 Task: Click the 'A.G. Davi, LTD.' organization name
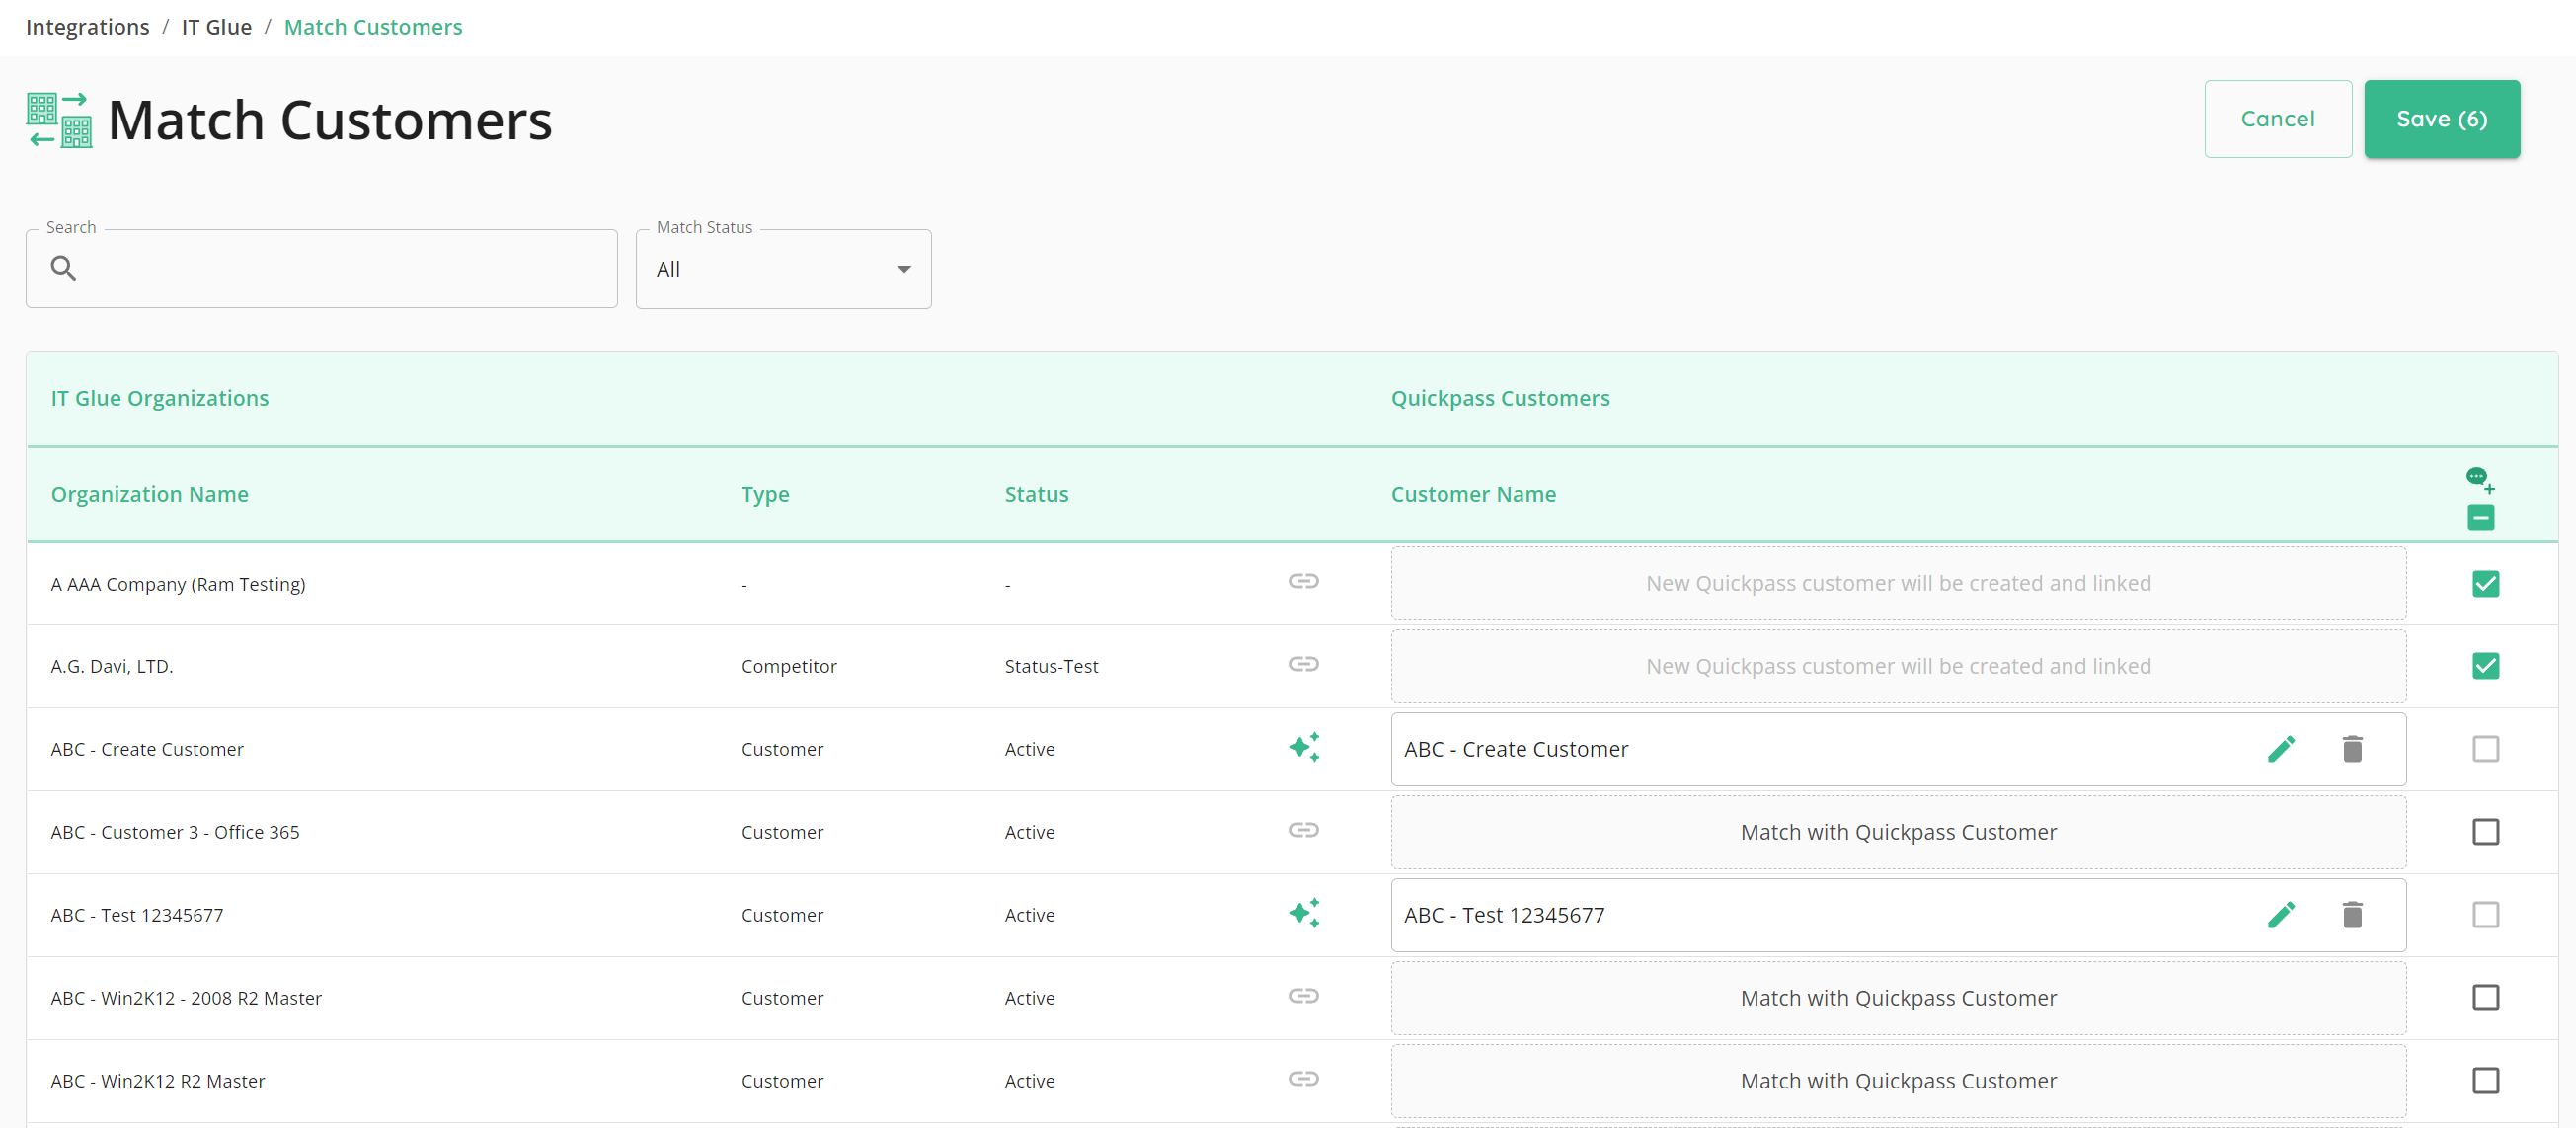(112, 666)
